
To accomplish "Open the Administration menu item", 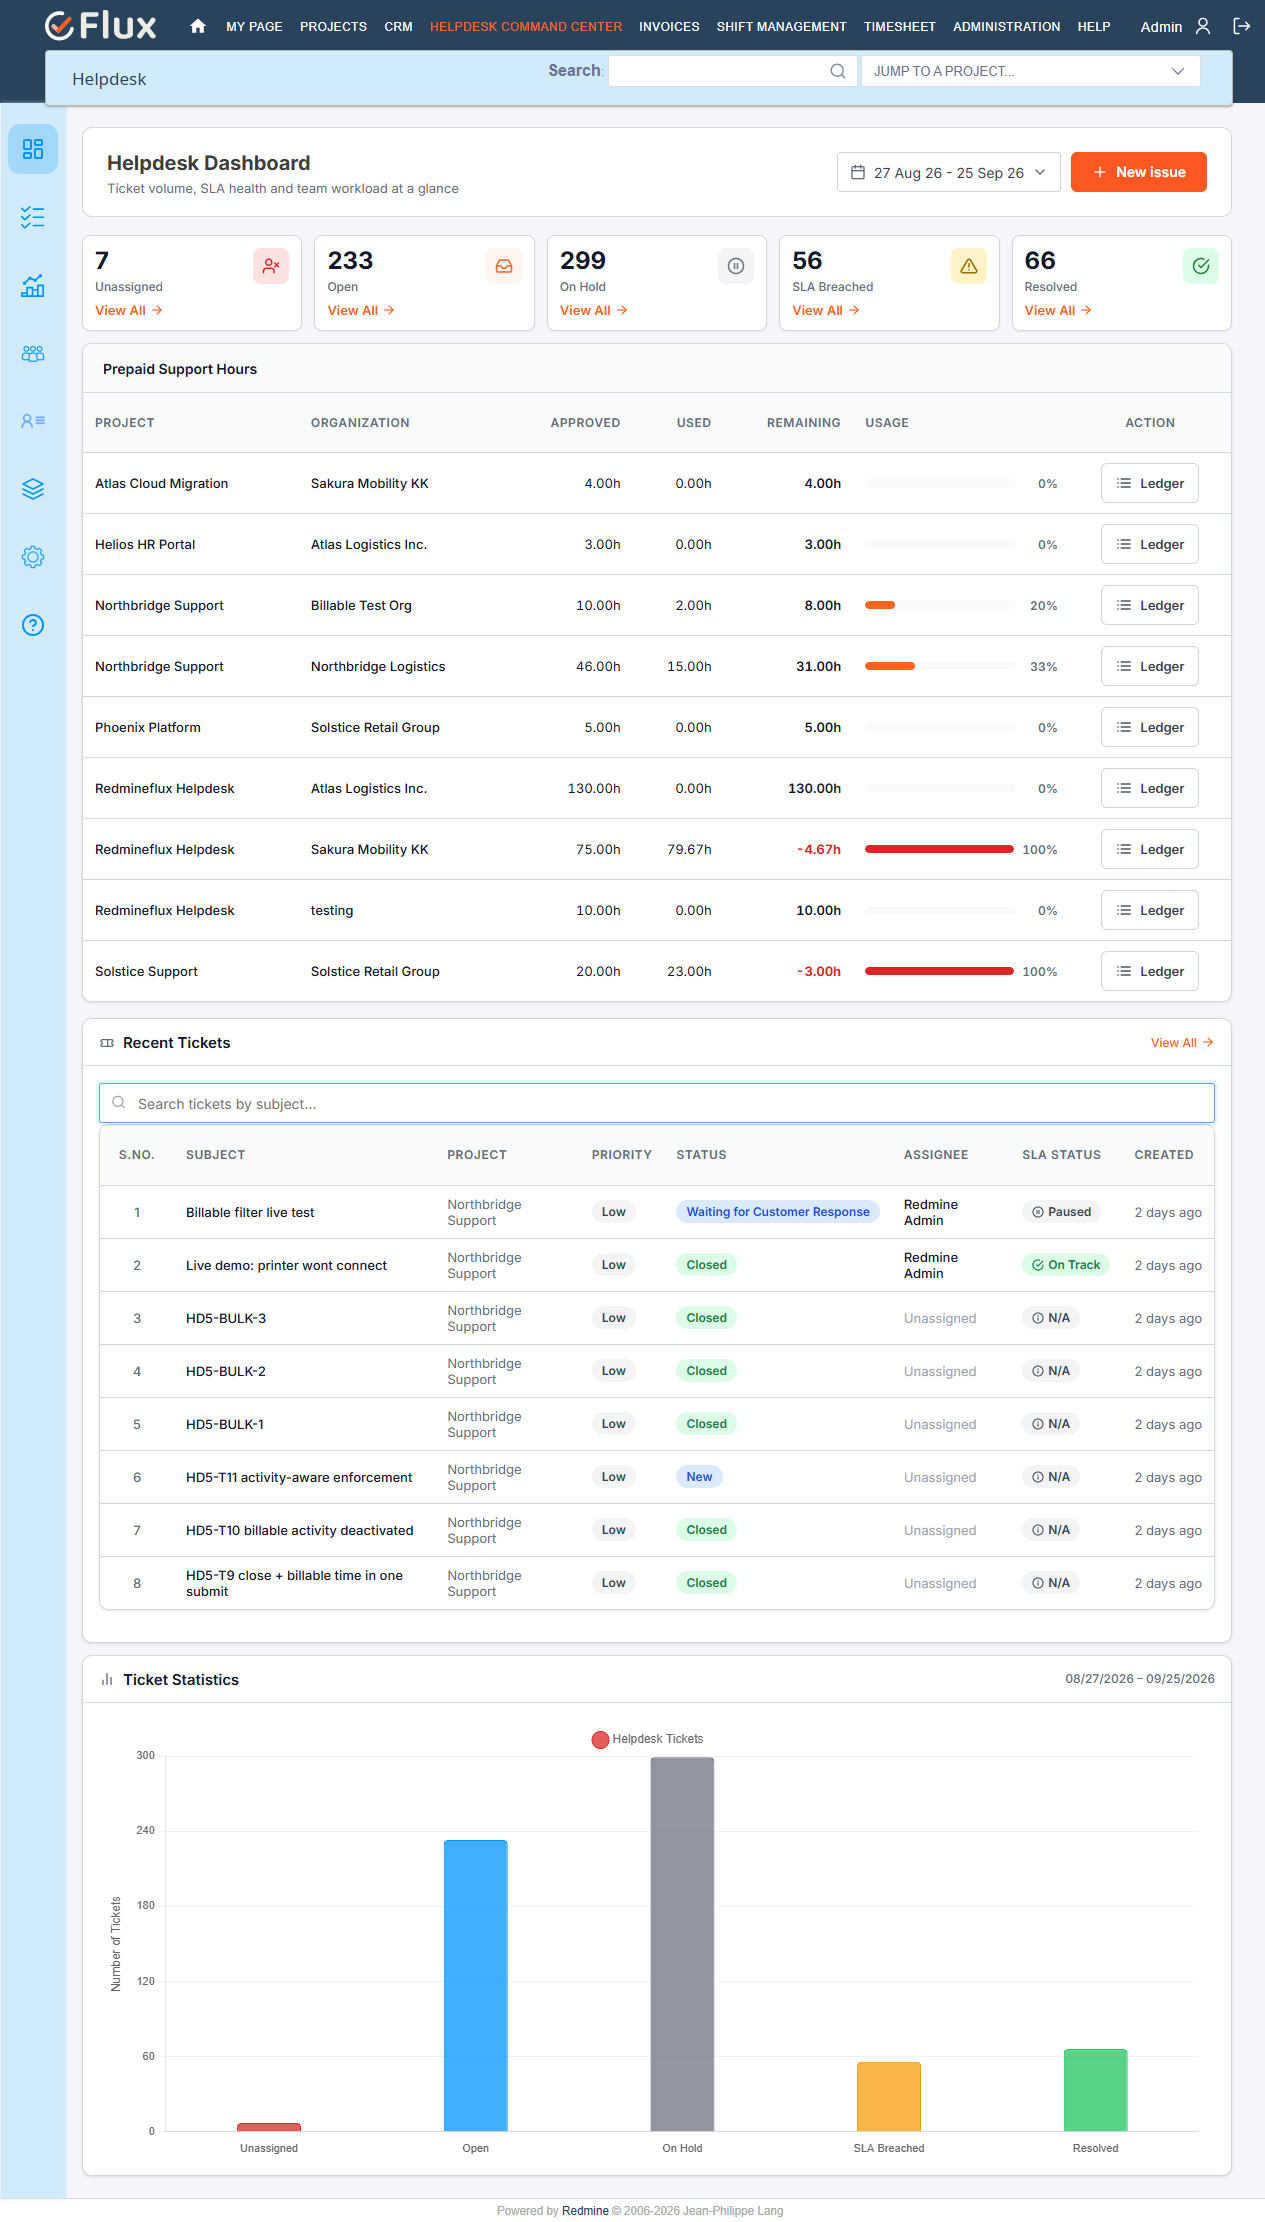I will 1006,26.
